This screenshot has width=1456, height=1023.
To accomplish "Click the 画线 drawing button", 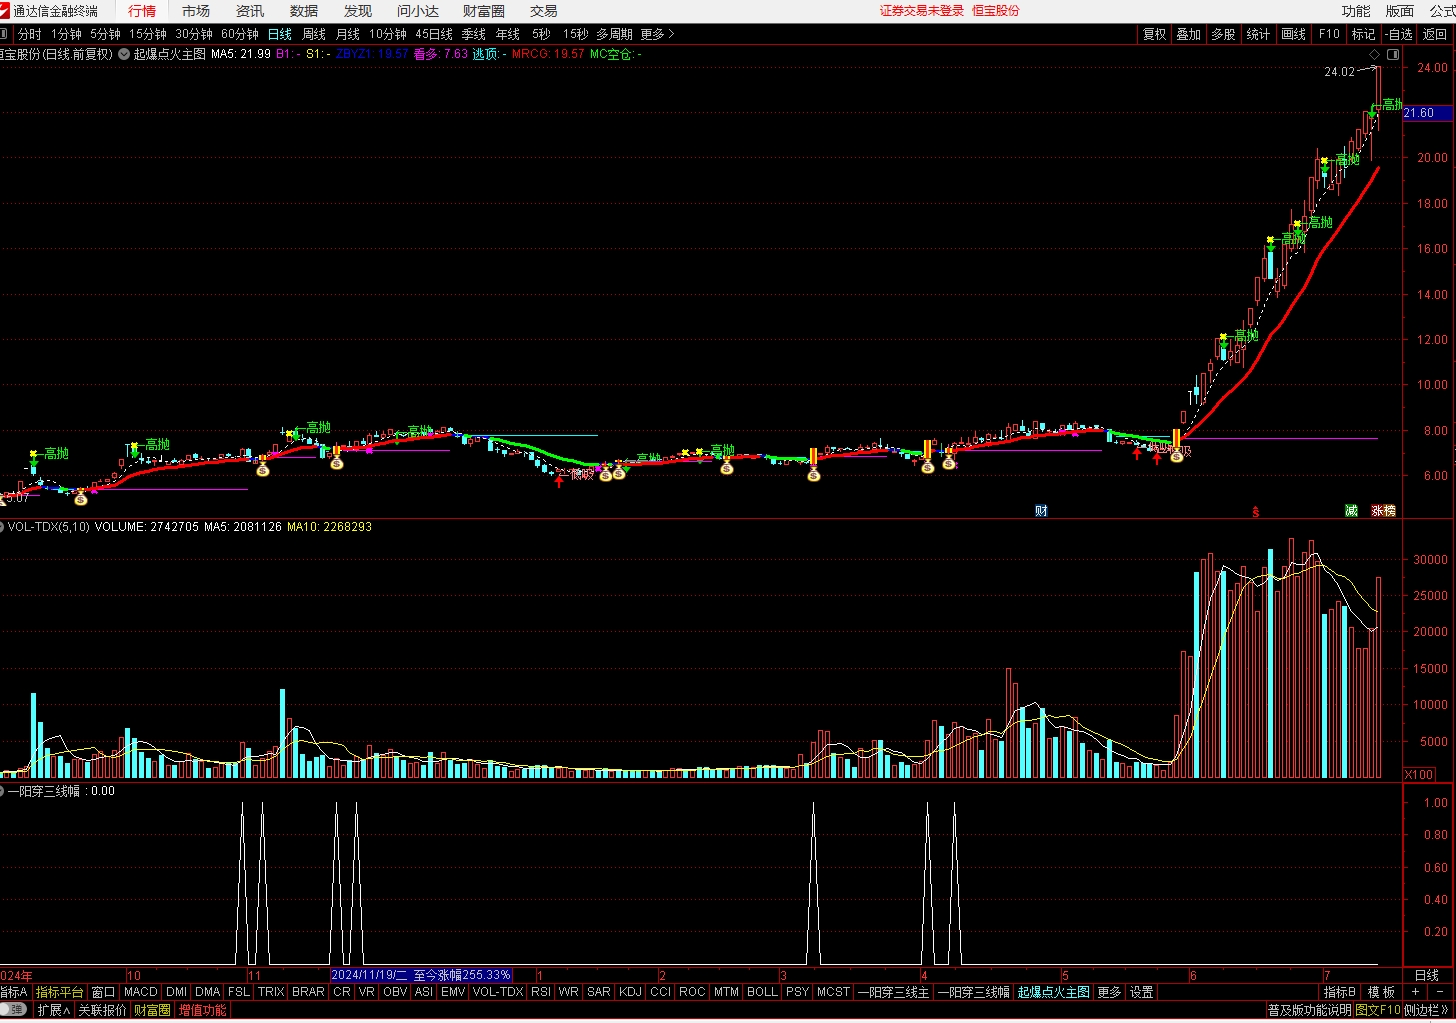I will click(x=1294, y=34).
